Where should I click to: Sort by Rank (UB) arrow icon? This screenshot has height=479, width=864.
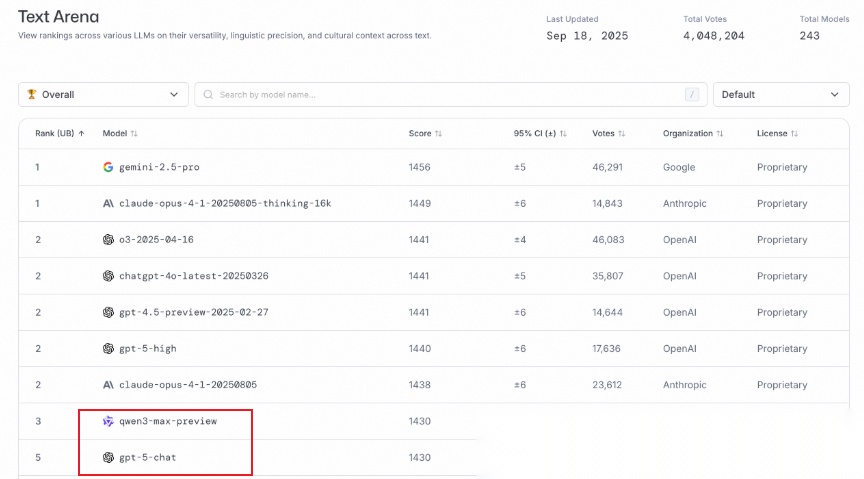tap(82, 133)
